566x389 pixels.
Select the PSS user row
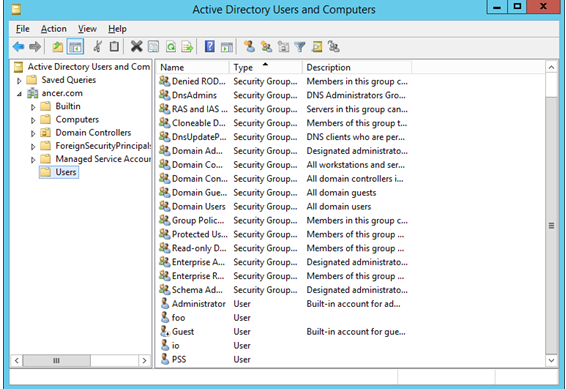[283, 359]
